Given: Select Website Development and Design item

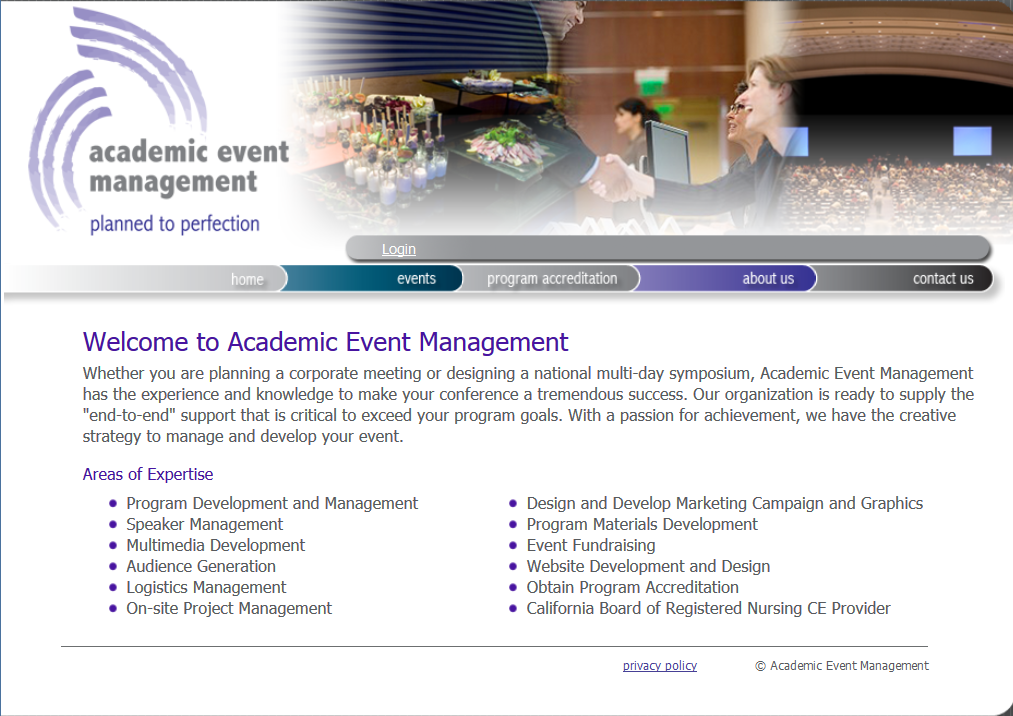Looking at the screenshot, I should pos(648,566).
